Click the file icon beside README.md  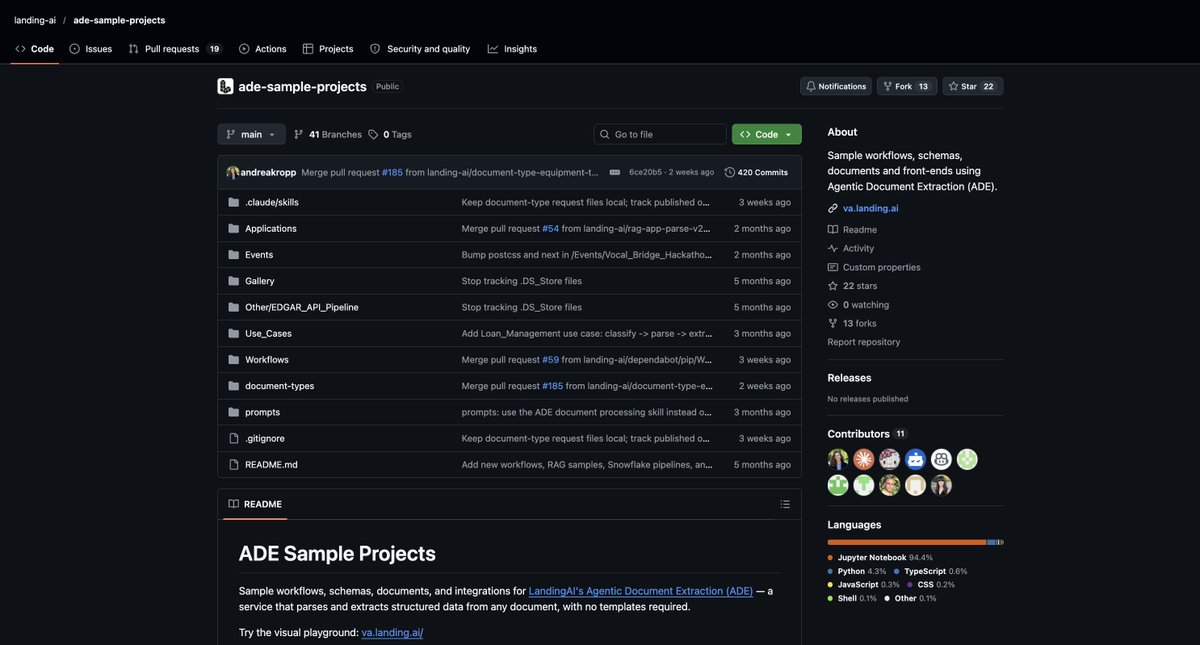coord(234,464)
